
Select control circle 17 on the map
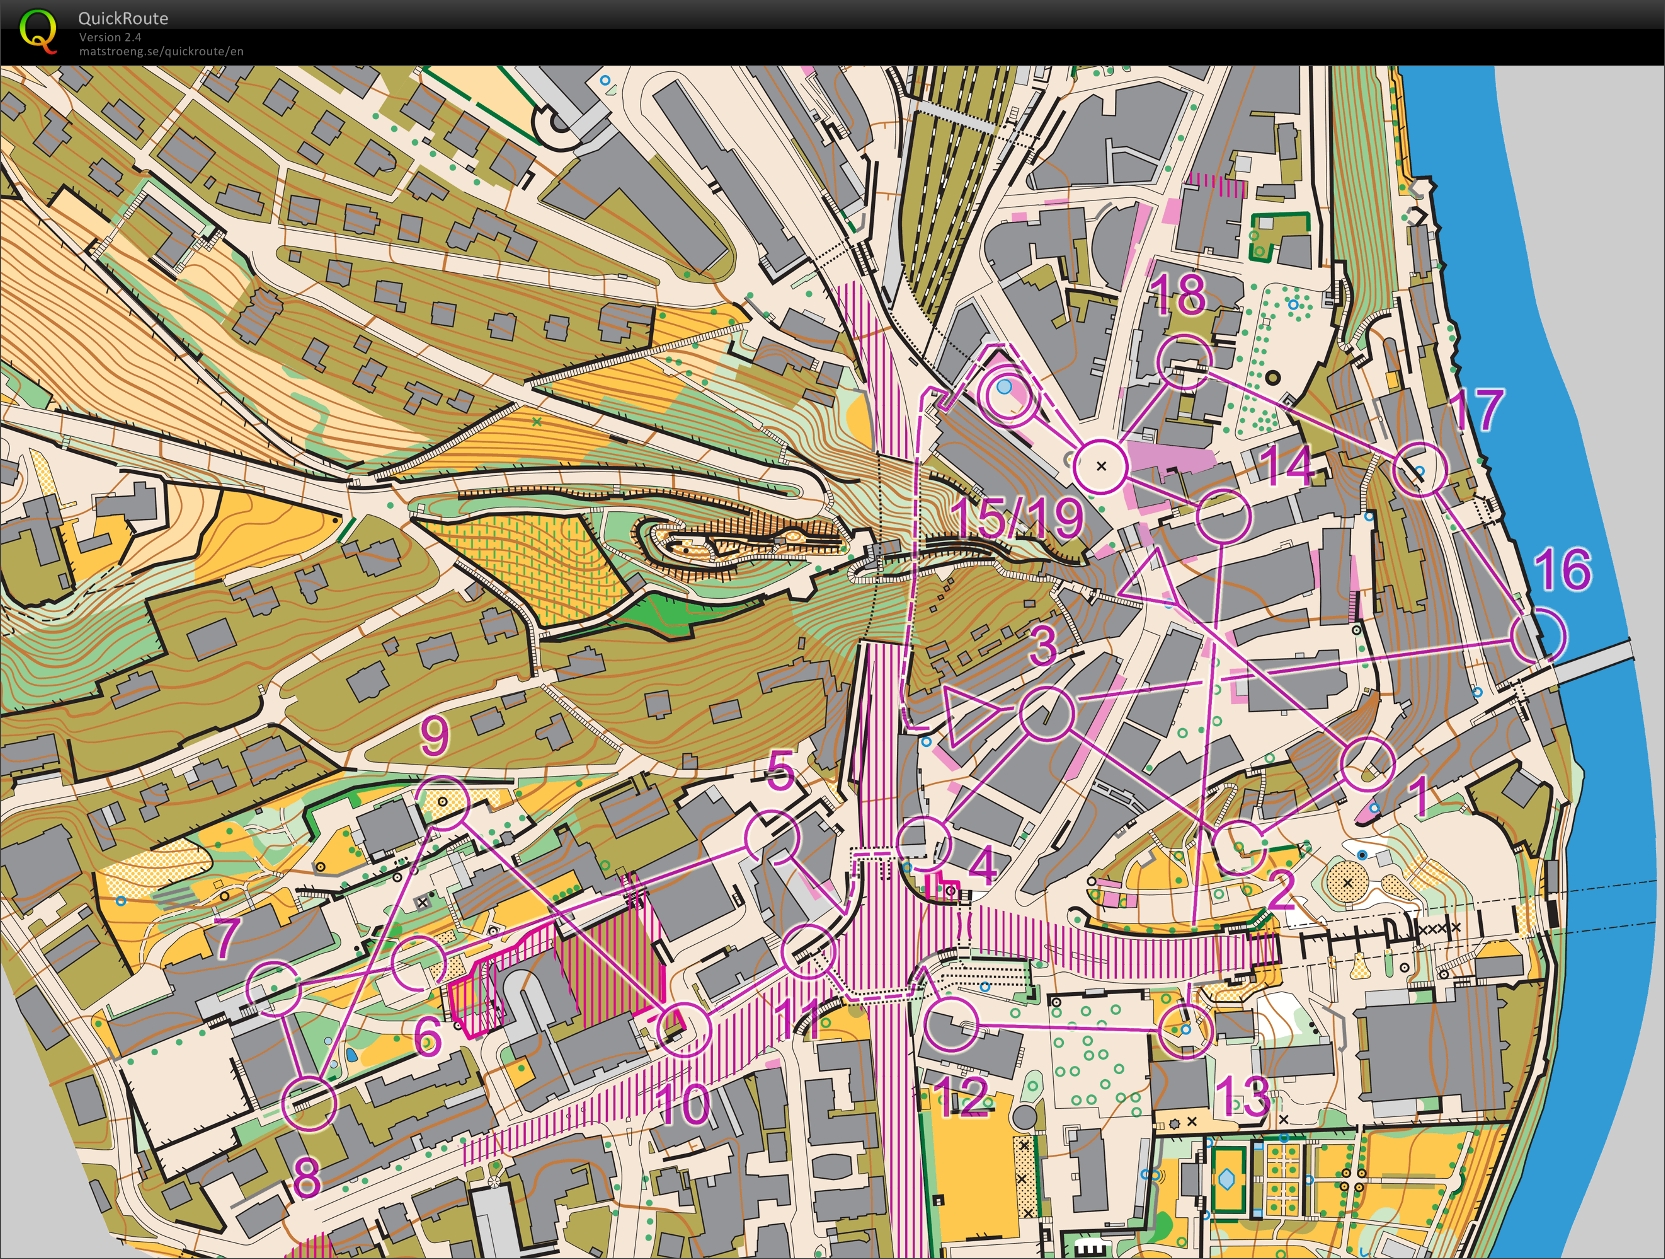tap(1420, 469)
